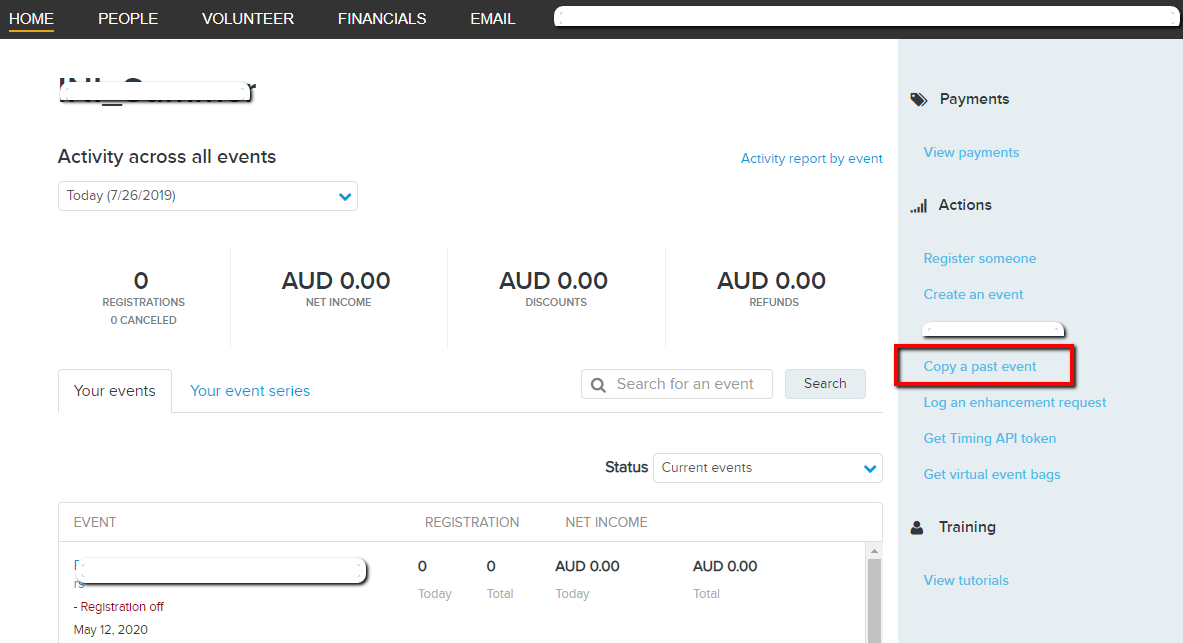Expand the Status Current events dropdown
This screenshot has height=643, width=1183.
click(x=767, y=468)
